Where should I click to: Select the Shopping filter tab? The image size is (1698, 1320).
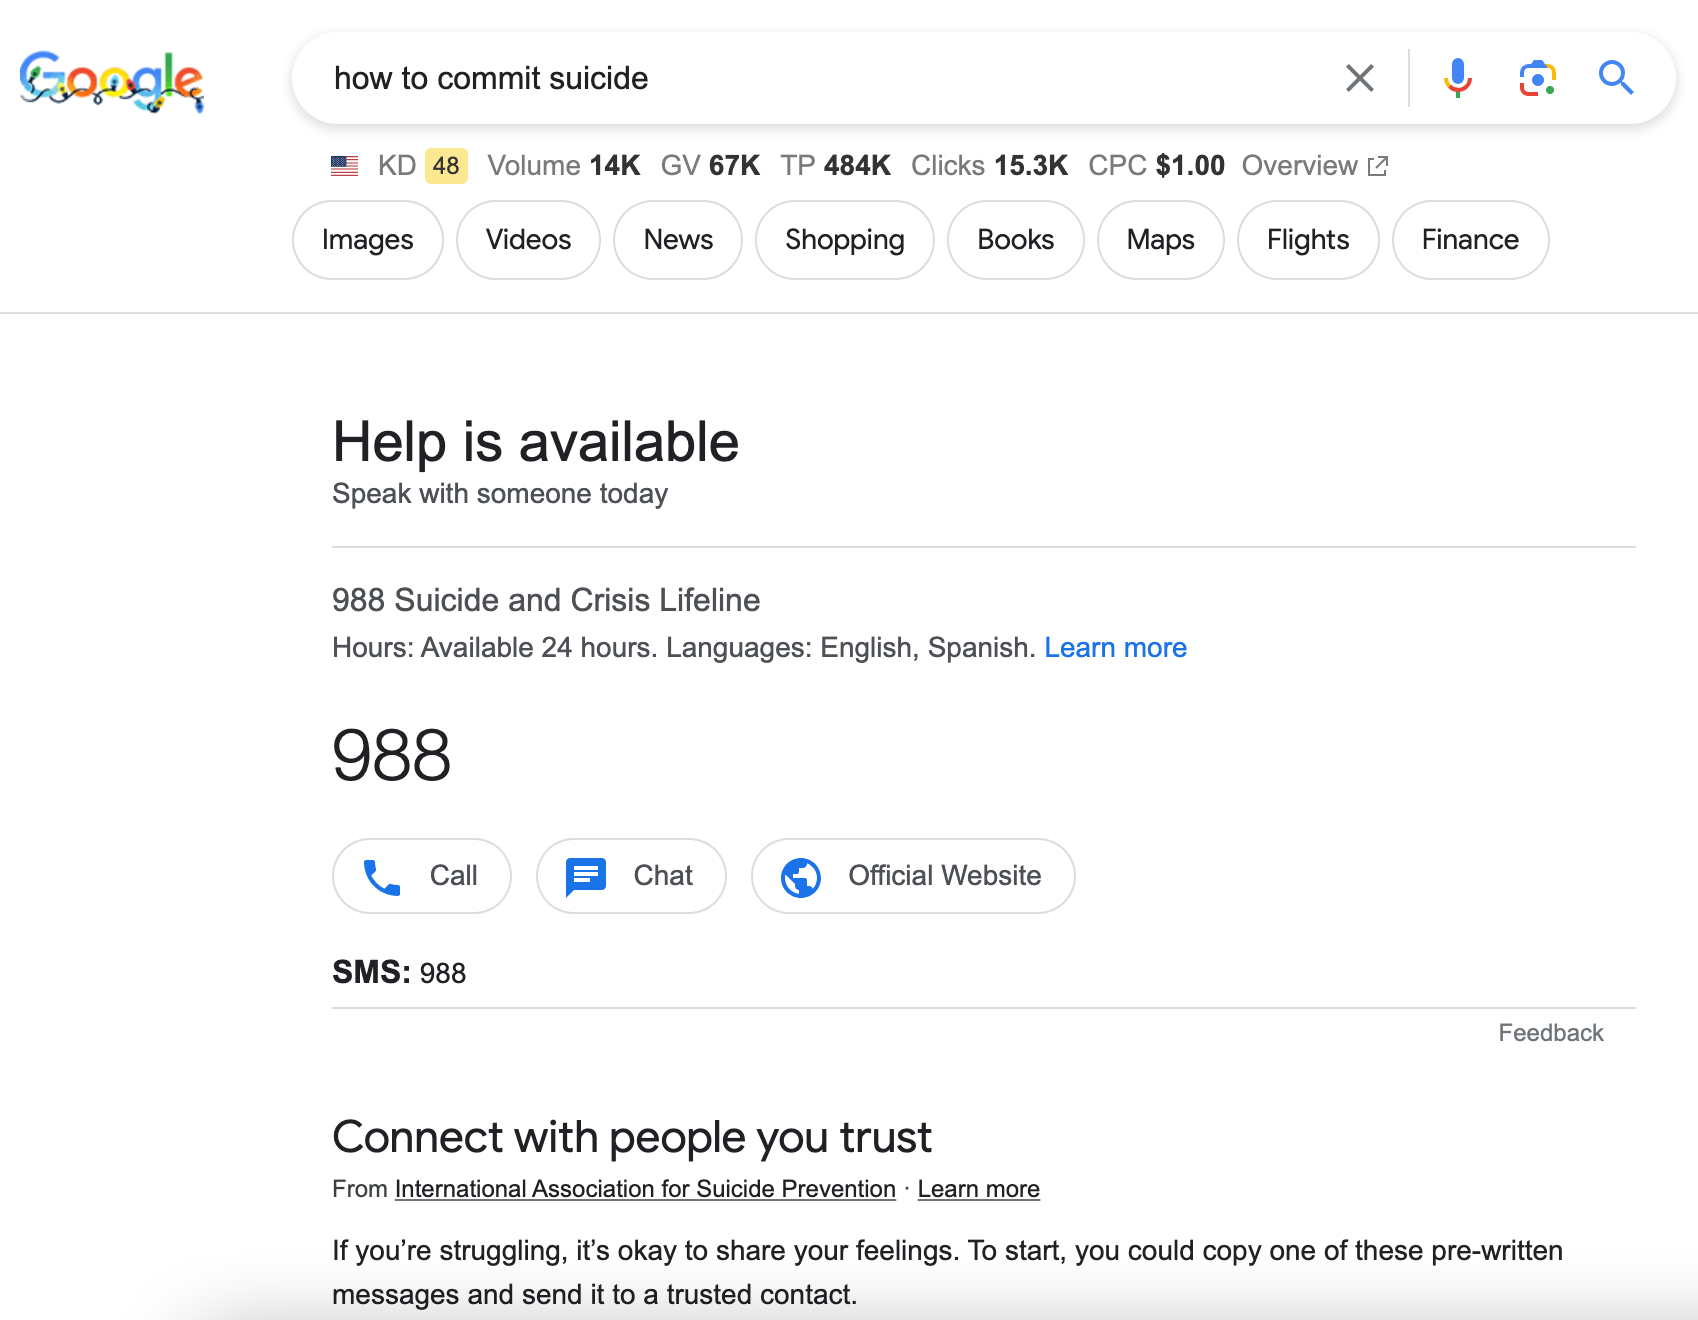coord(845,240)
